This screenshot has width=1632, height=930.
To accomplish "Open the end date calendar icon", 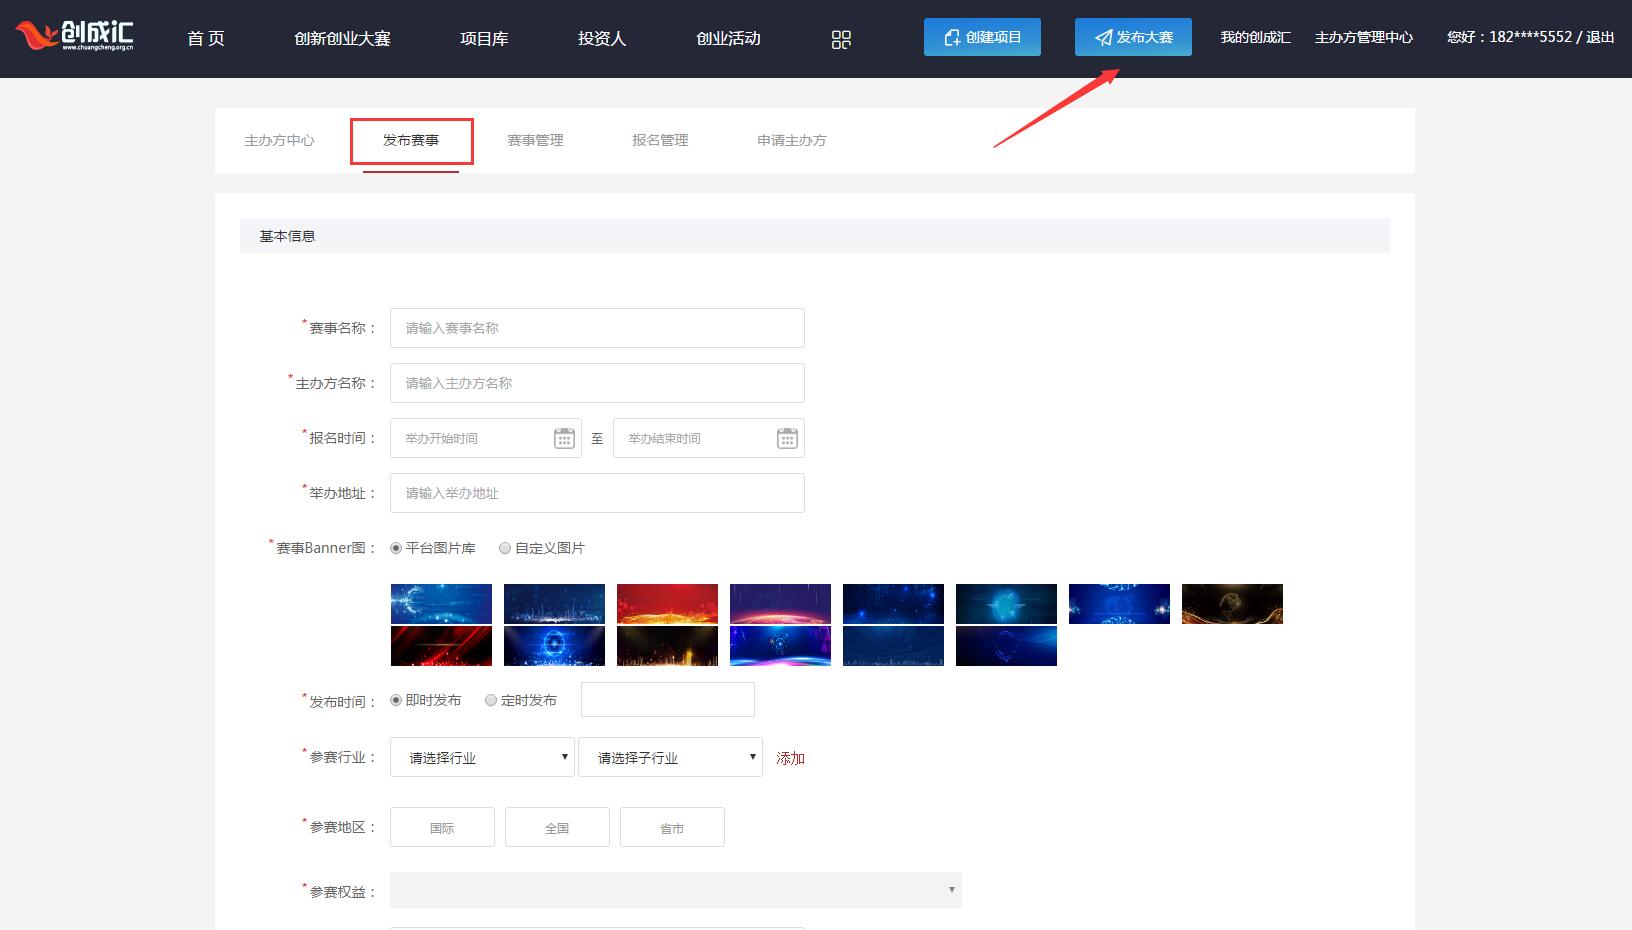I will point(787,438).
